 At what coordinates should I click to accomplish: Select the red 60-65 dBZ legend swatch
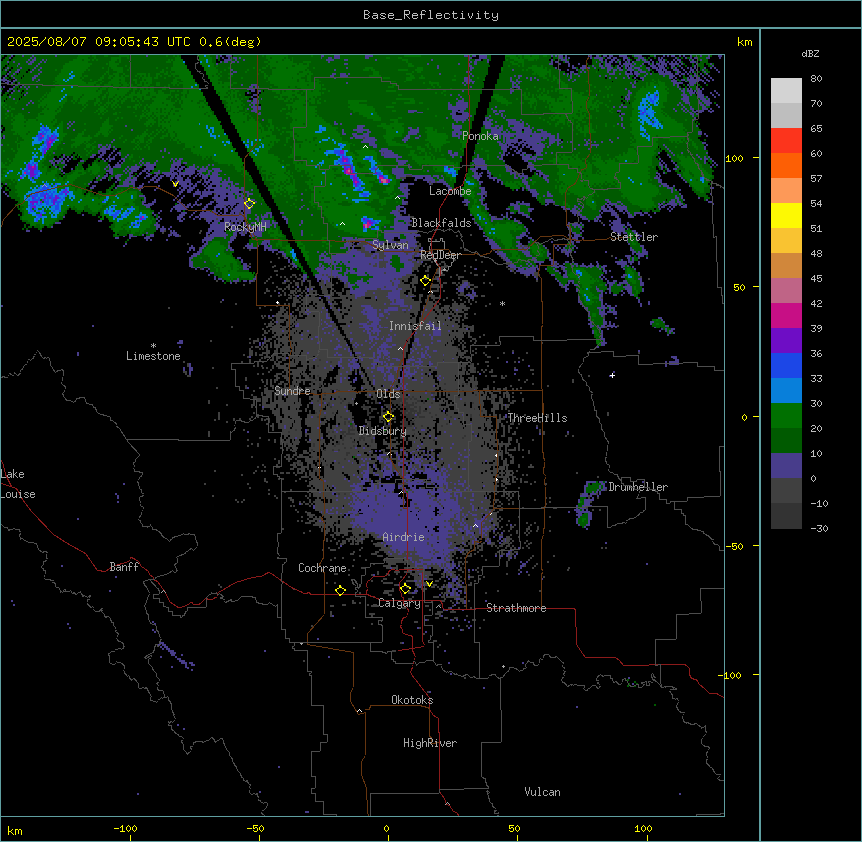click(x=786, y=141)
